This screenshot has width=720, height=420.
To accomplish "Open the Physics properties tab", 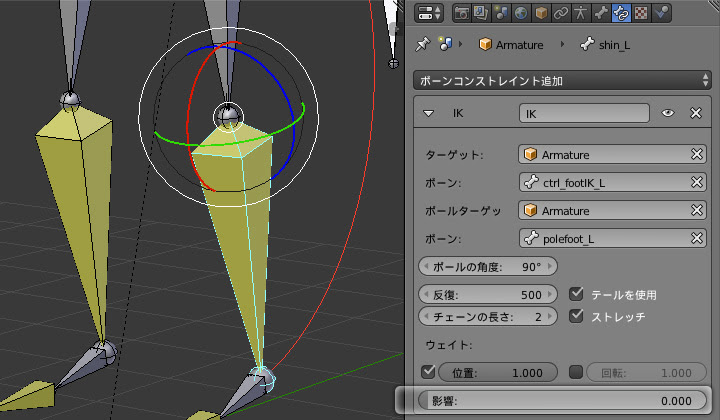I will [x=661, y=13].
